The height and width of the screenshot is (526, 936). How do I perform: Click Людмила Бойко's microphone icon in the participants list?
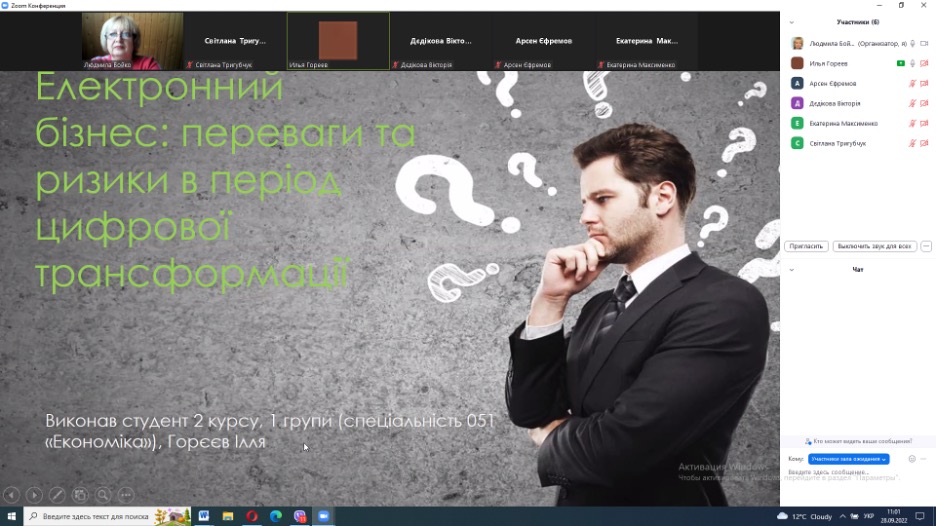912,44
